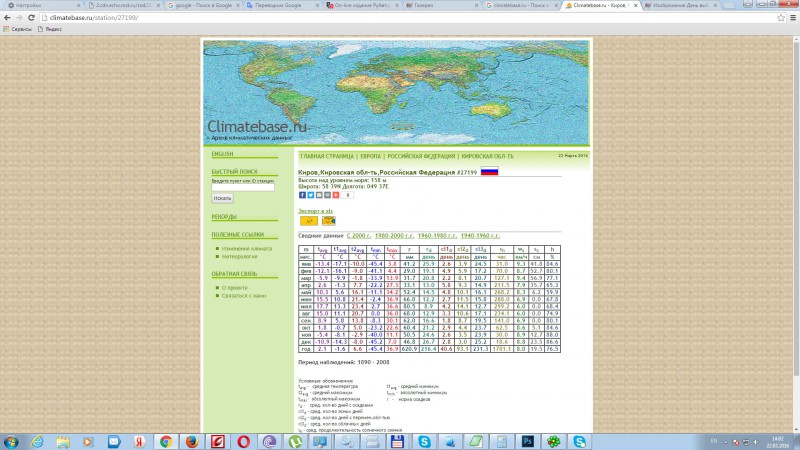Click the Экспорт в xls link
Screen dimensions: 800x450
pos(315,211)
